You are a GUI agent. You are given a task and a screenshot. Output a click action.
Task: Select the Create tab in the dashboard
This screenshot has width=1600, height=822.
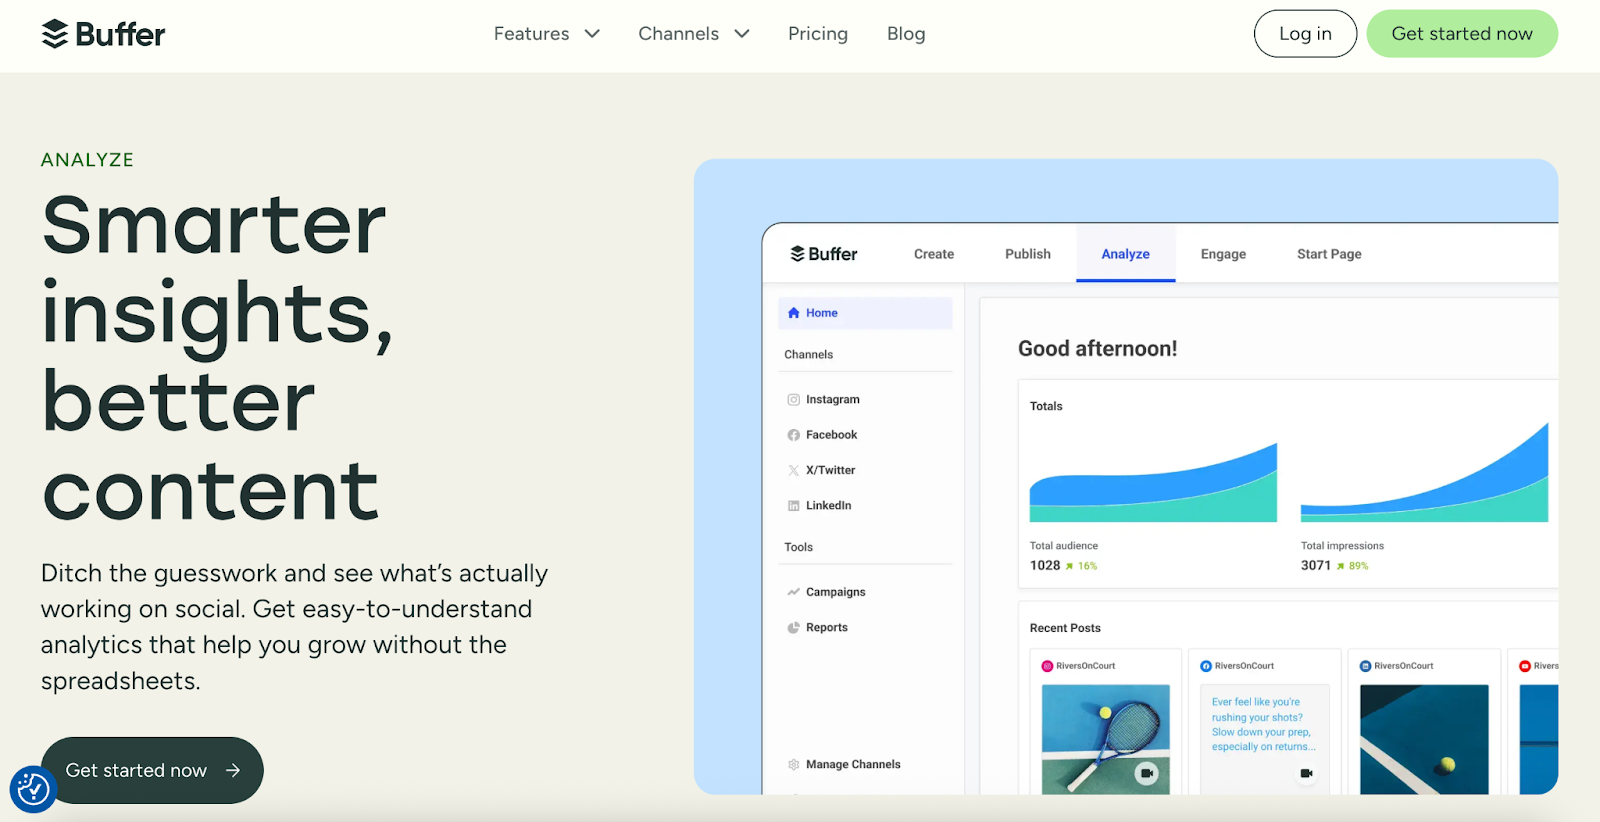click(x=934, y=254)
